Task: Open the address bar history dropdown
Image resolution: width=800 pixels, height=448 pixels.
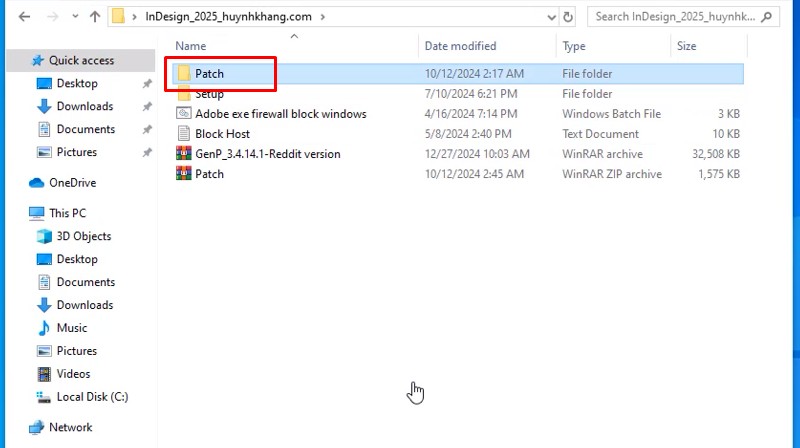Action: (x=552, y=17)
